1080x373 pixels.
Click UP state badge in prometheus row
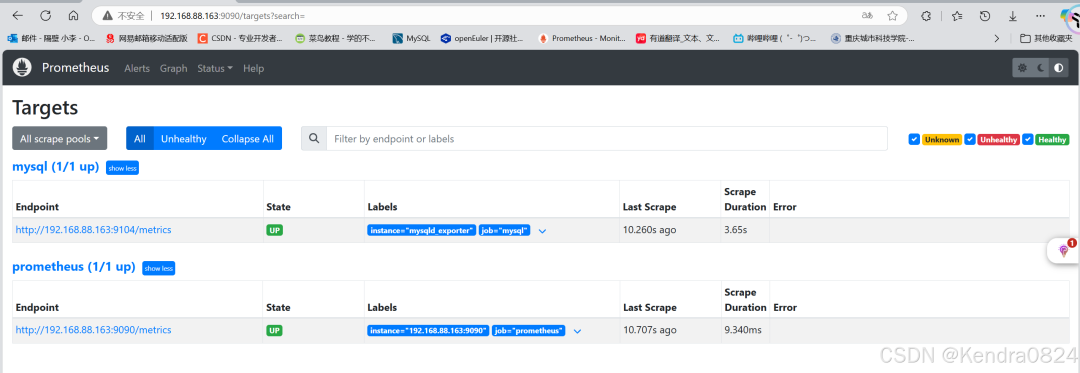[x=274, y=330]
